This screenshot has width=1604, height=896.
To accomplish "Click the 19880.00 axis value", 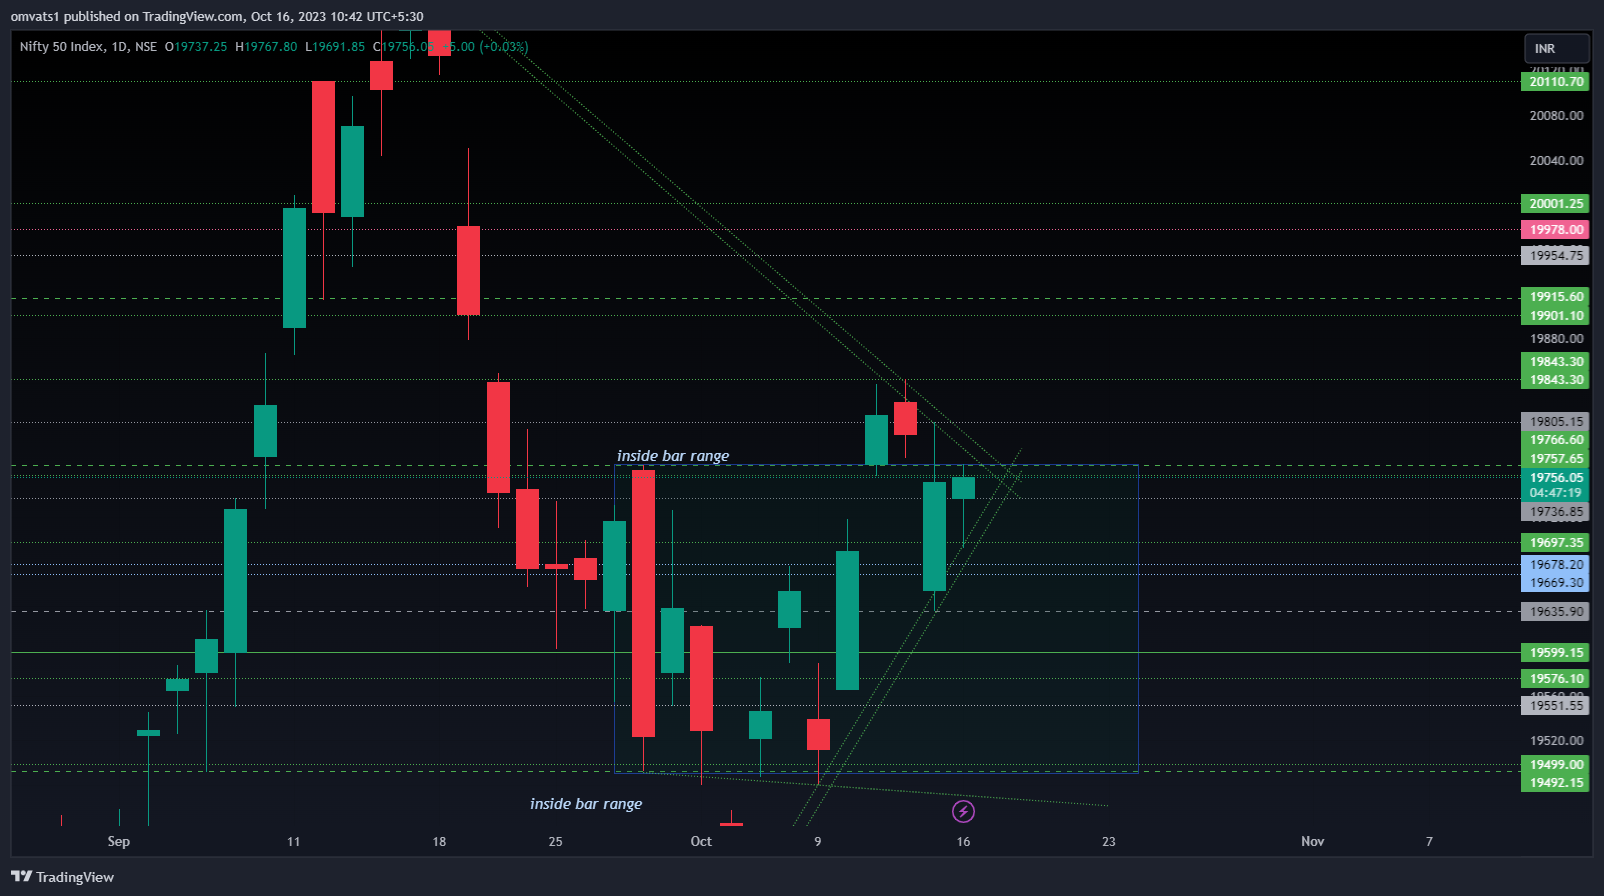I will click(1556, 339).
